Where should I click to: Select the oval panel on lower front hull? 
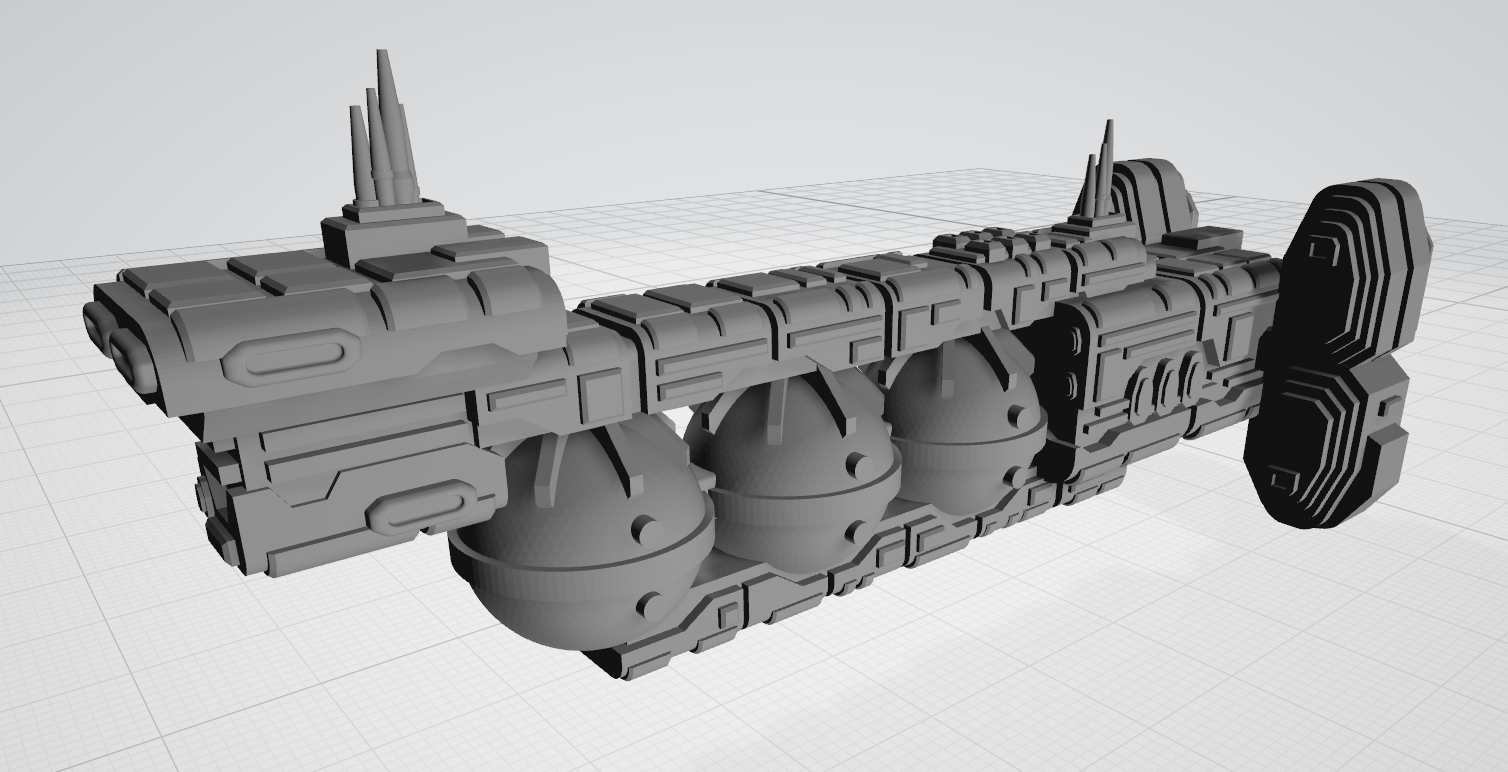[420, 505]
